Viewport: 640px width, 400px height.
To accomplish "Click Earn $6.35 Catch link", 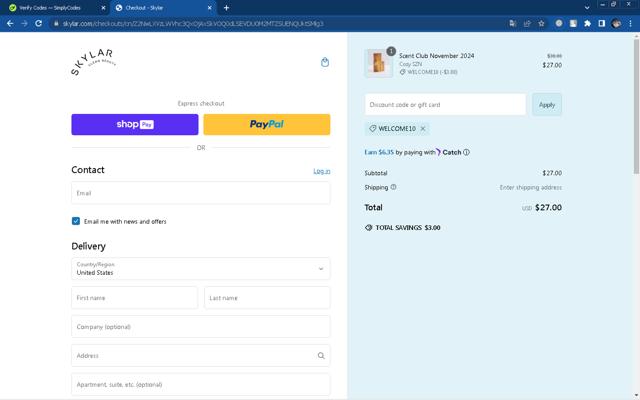I will pos(379,152).
